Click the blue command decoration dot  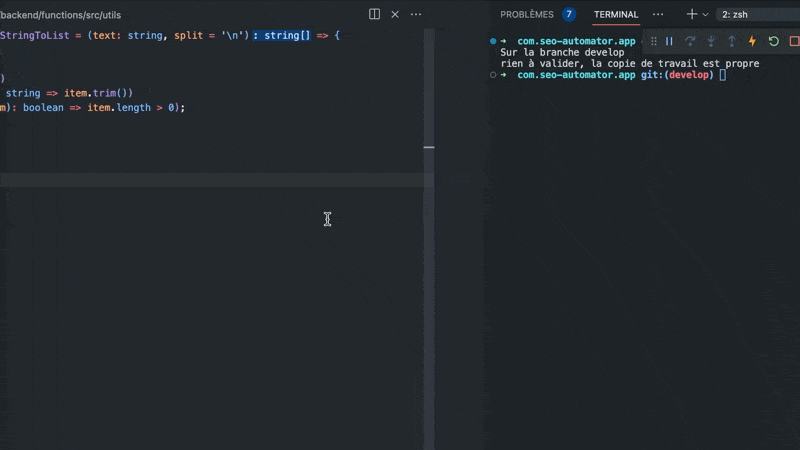[x=493, y=41]
